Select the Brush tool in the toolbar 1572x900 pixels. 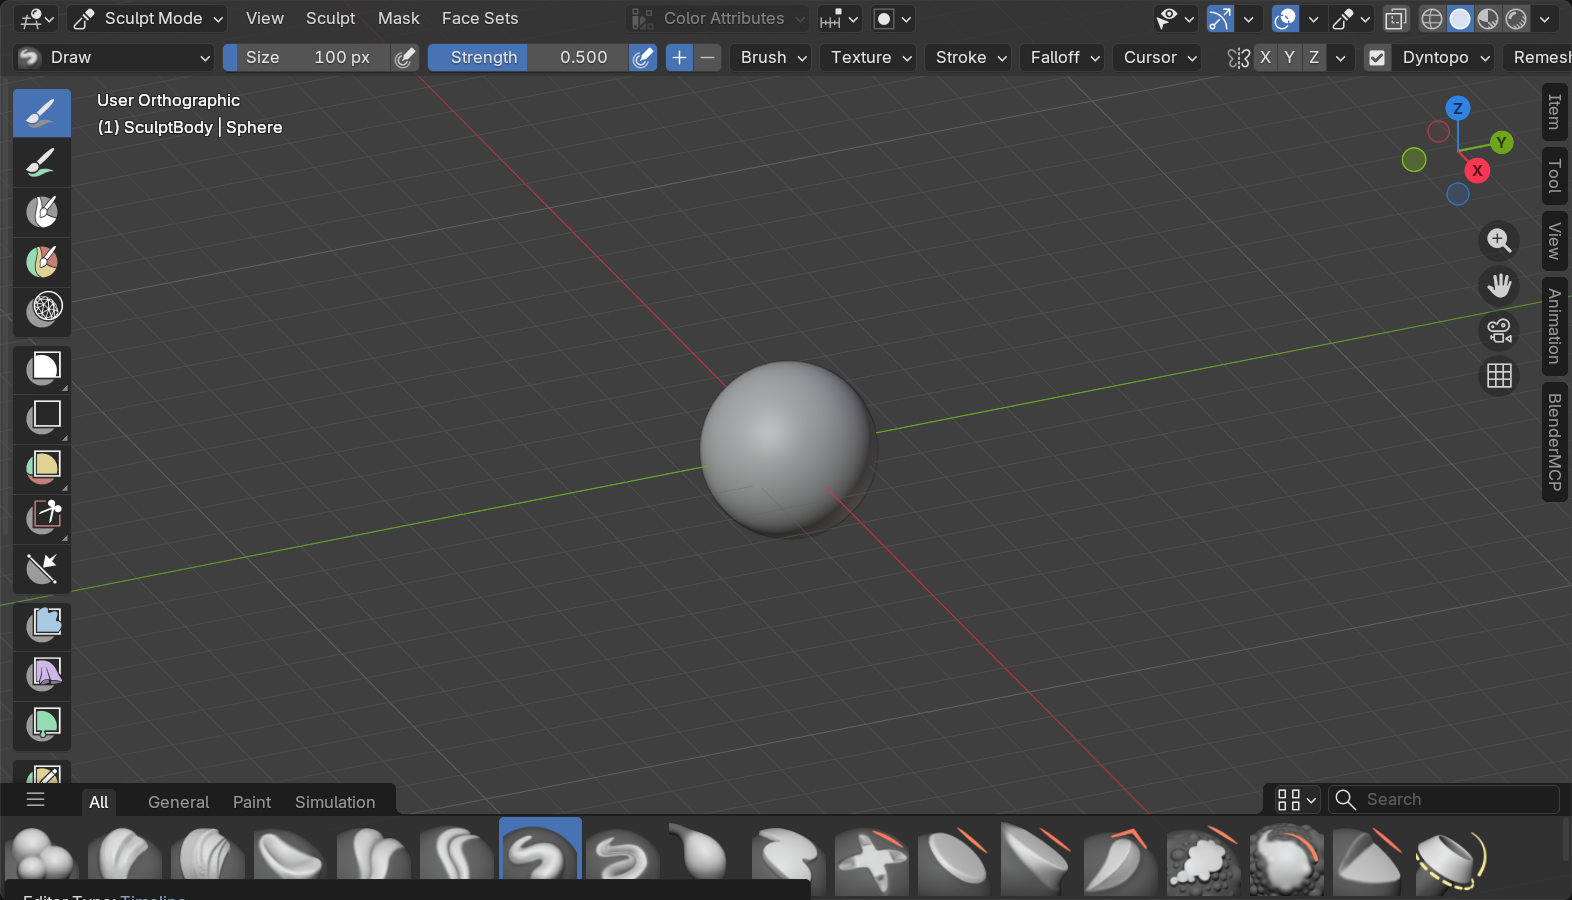click(42, 113)
